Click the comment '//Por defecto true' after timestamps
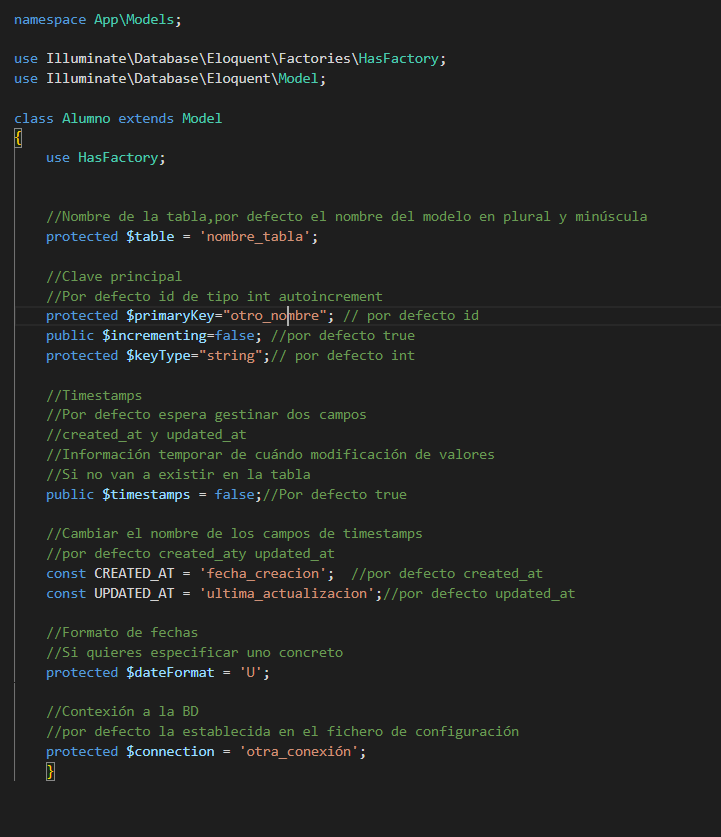The width and height of the screenshot is (721, 837). click(335, 494)
